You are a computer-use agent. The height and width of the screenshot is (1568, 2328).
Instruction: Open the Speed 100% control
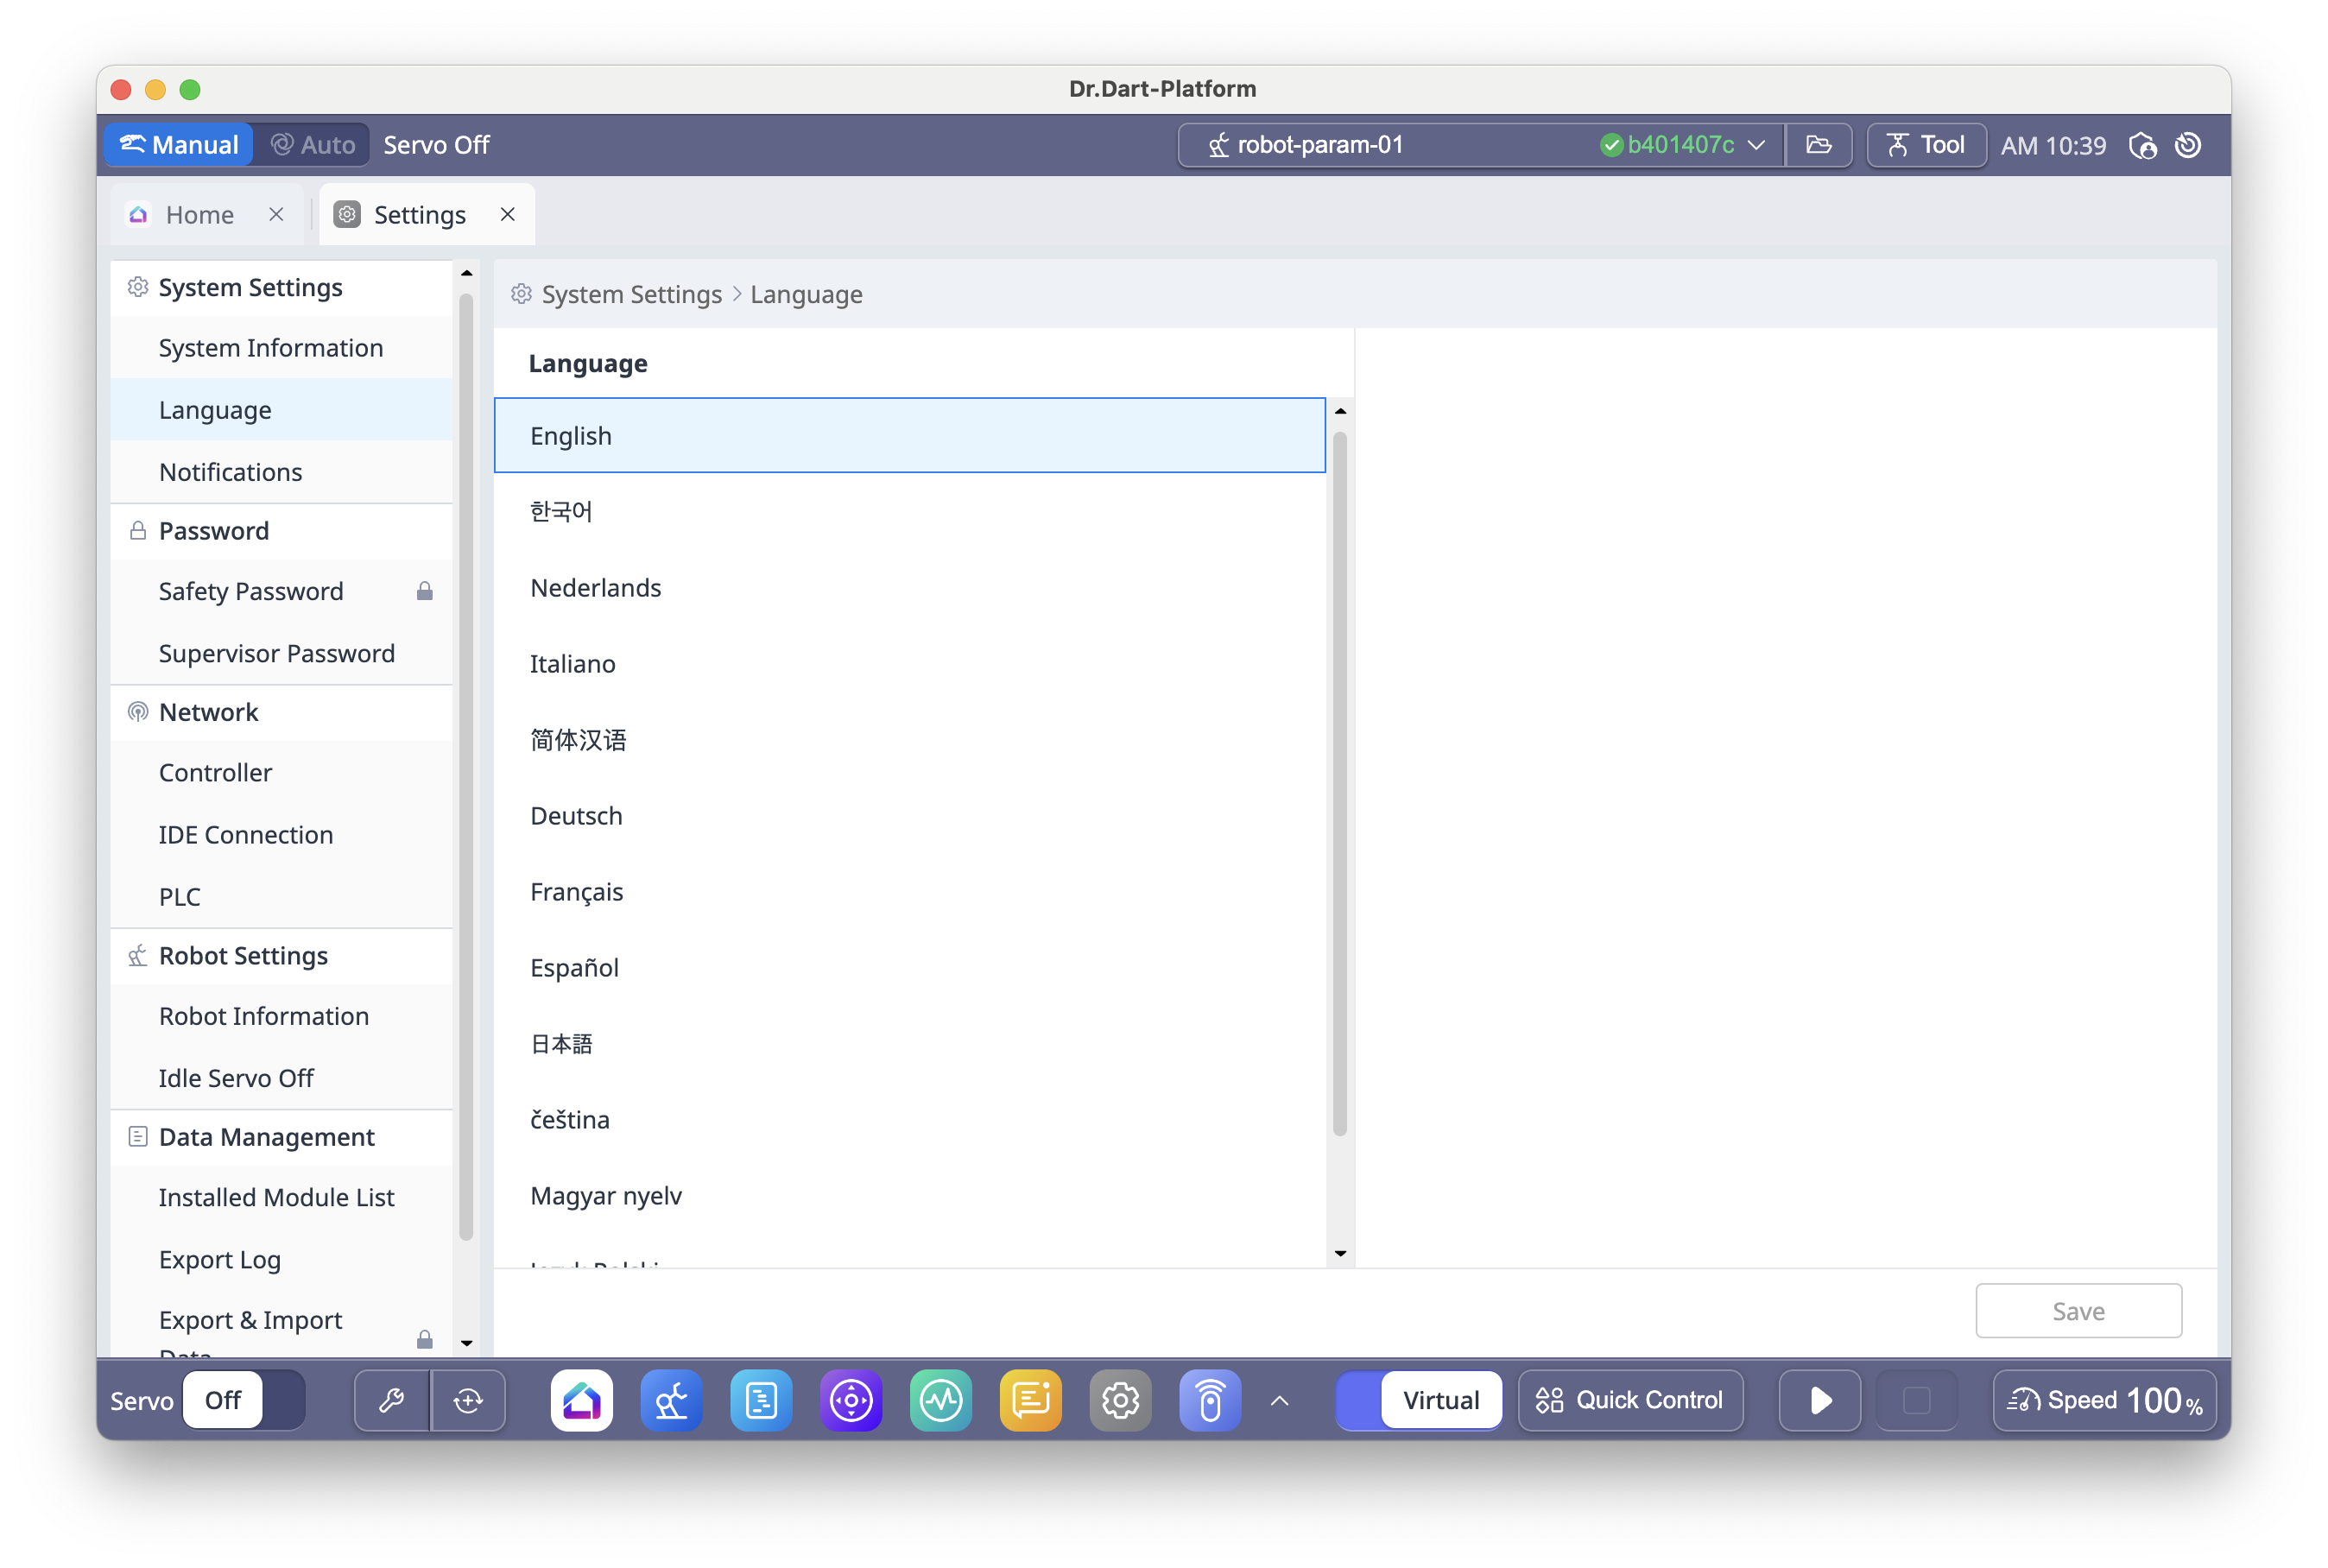2104,1399
